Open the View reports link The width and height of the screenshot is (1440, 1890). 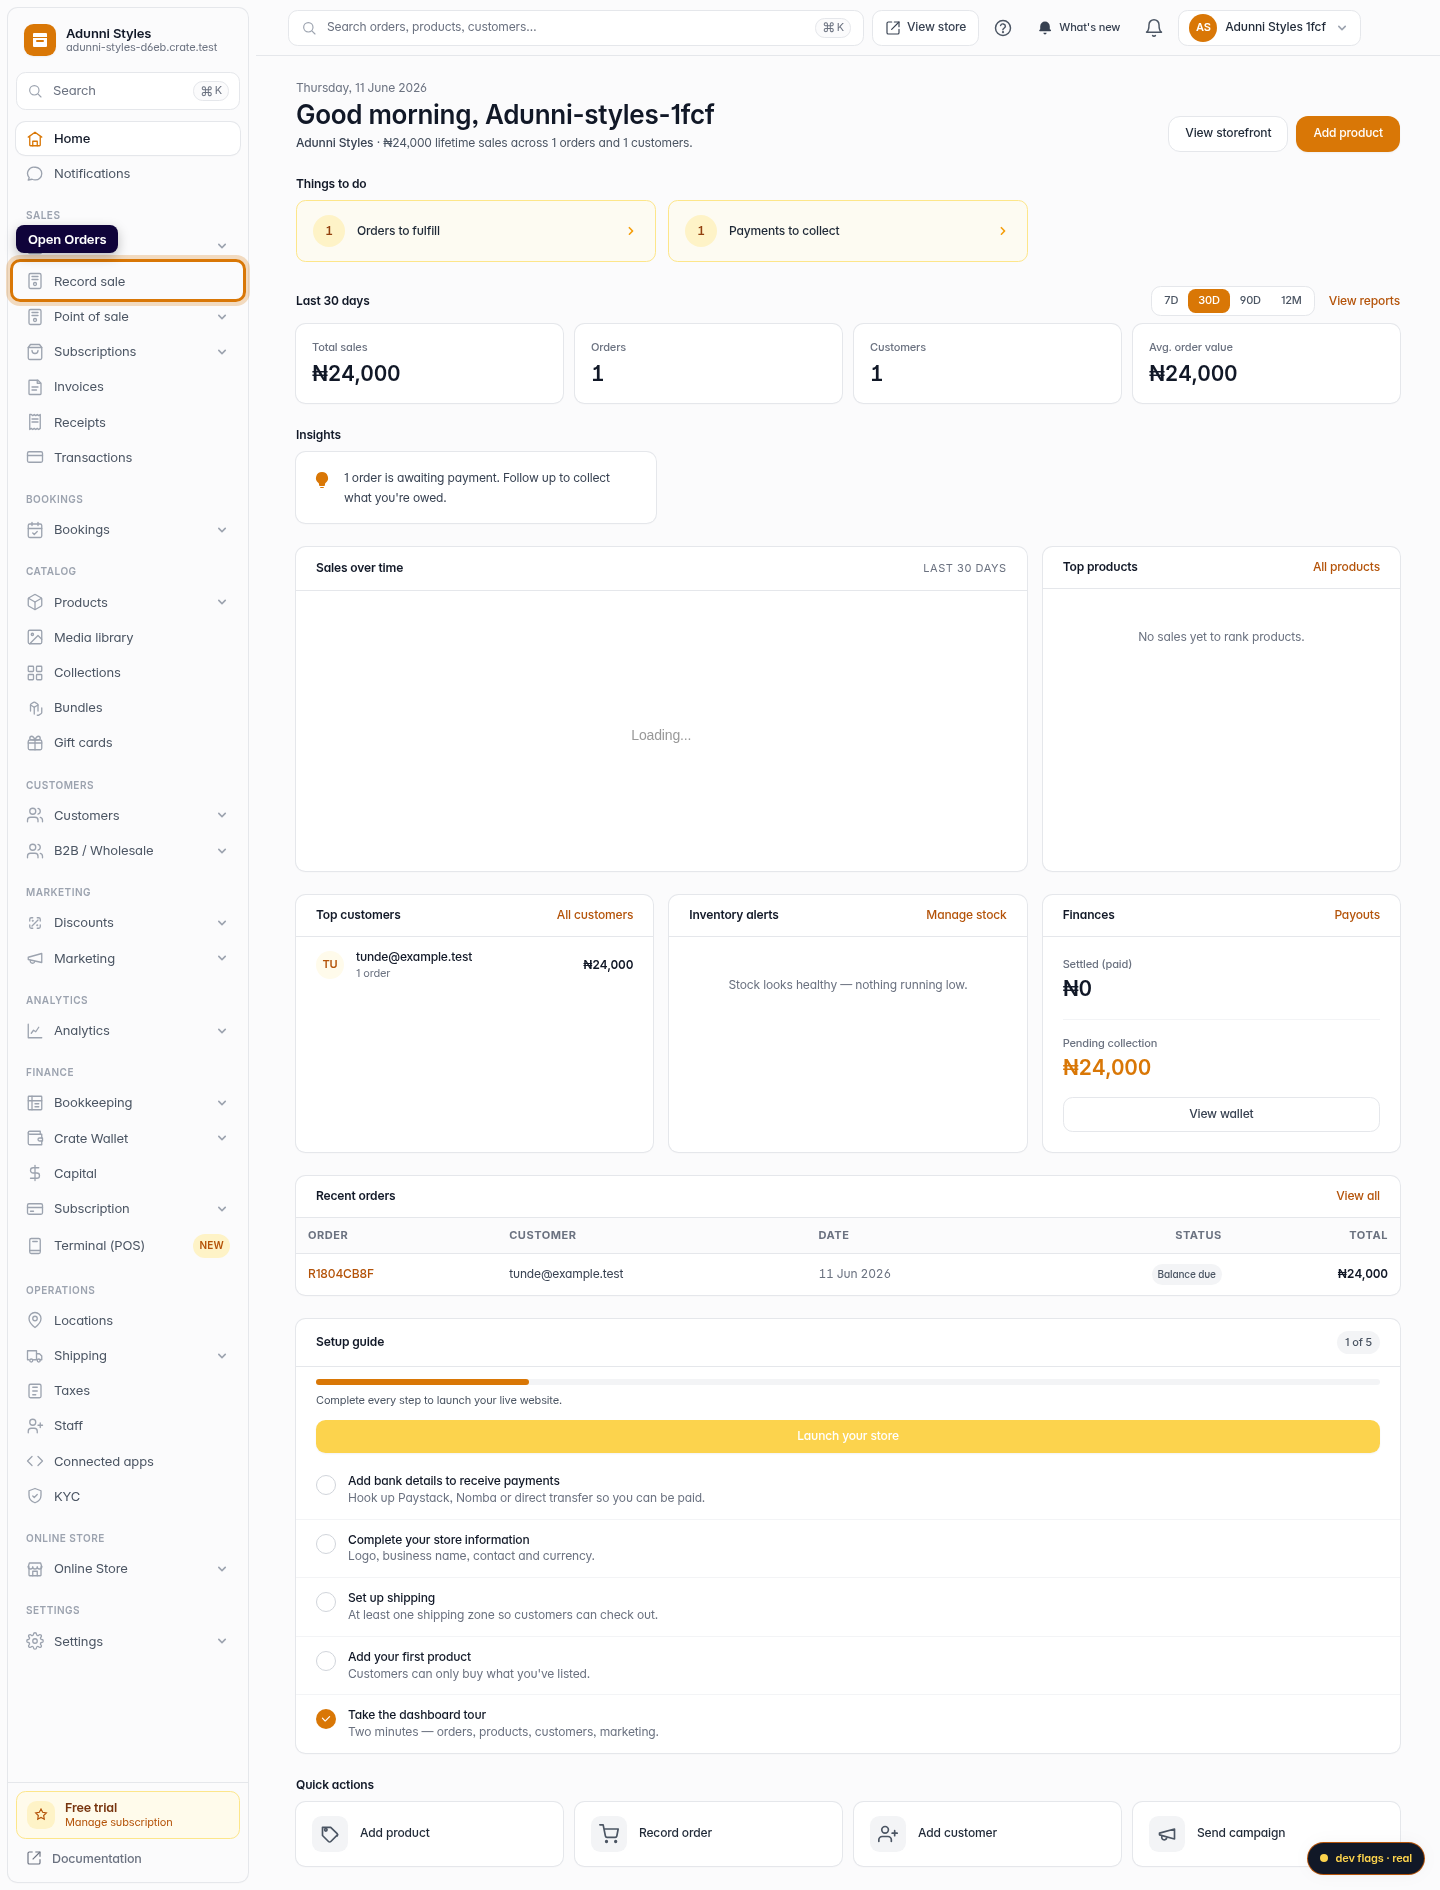[1364, 301]
